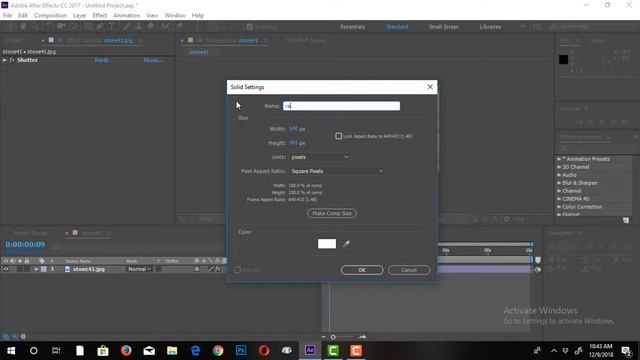The image size is (640, 360).
Task: Cancel the Solid Settings dialog
Action: tap(409, 270)
